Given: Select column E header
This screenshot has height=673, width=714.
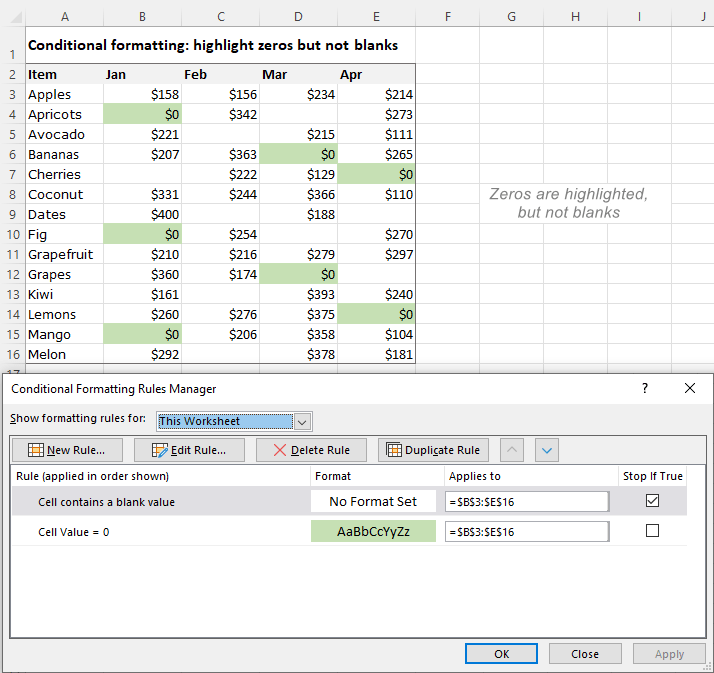Looking at the screenshot, I should point(376,17).
